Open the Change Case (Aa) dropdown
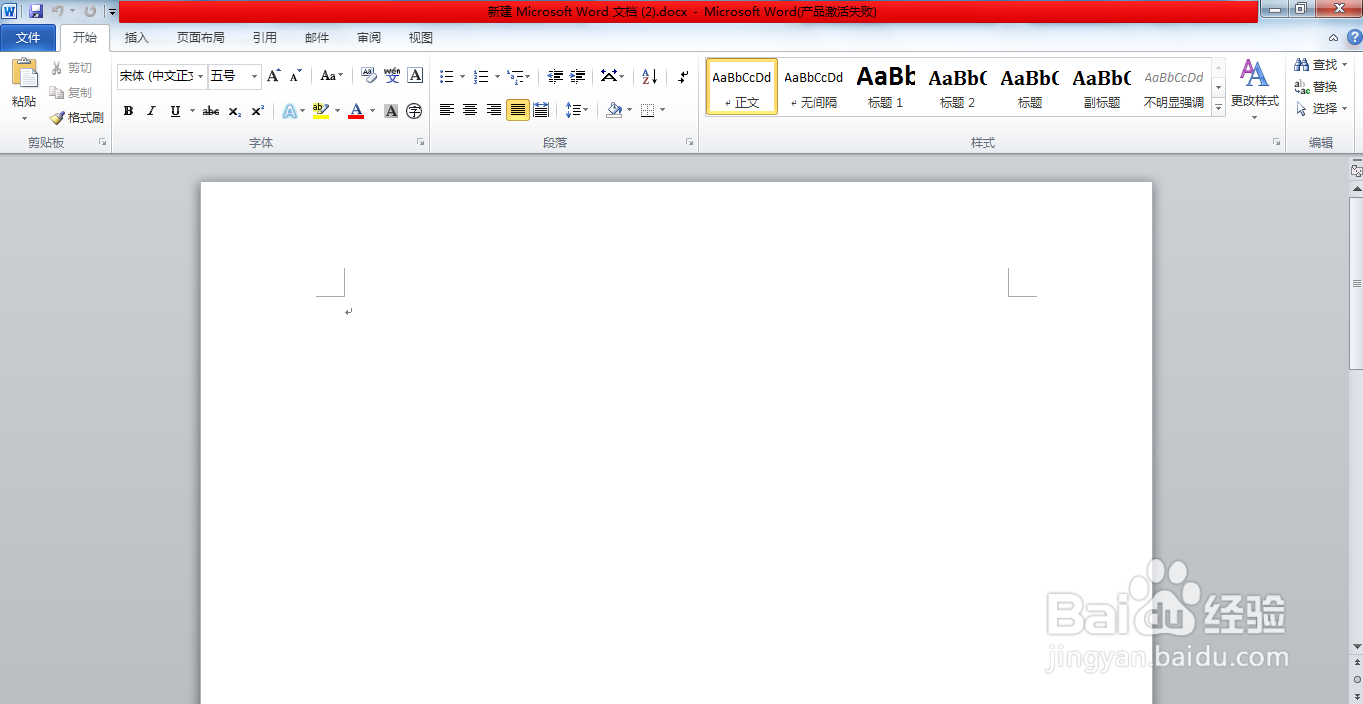Image resolution: width=1363 pixels, height=704 pixels. [x=331, y=76]
